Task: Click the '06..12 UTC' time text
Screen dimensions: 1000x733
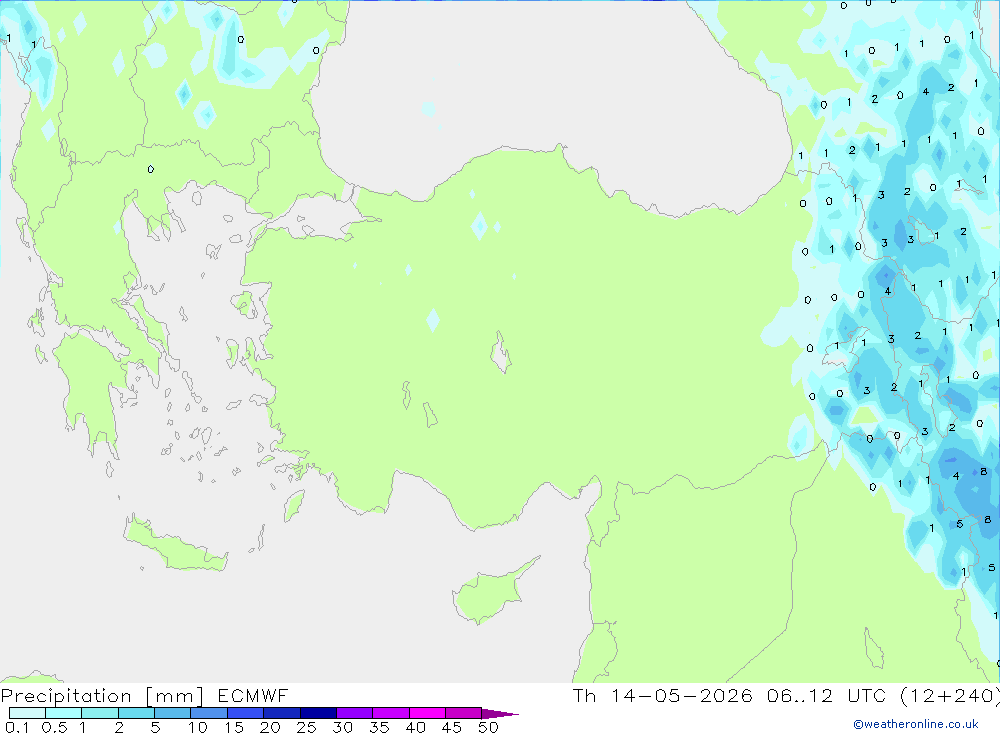Action: pos(827,695)
